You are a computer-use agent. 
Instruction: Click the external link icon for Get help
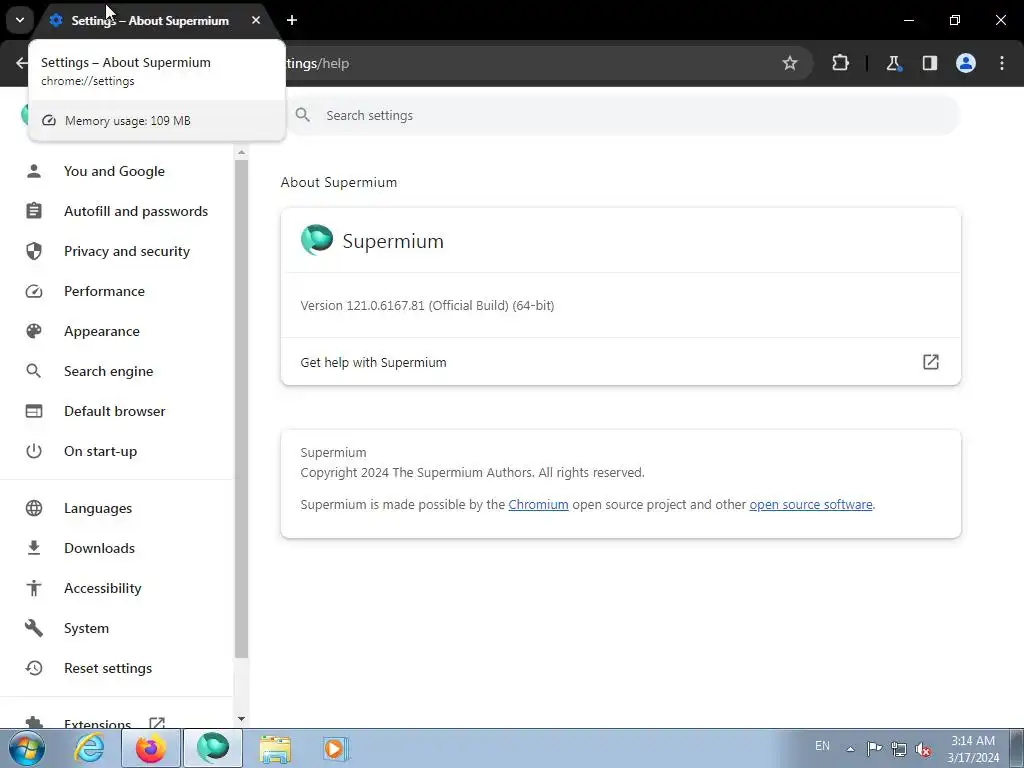(931, 362)
